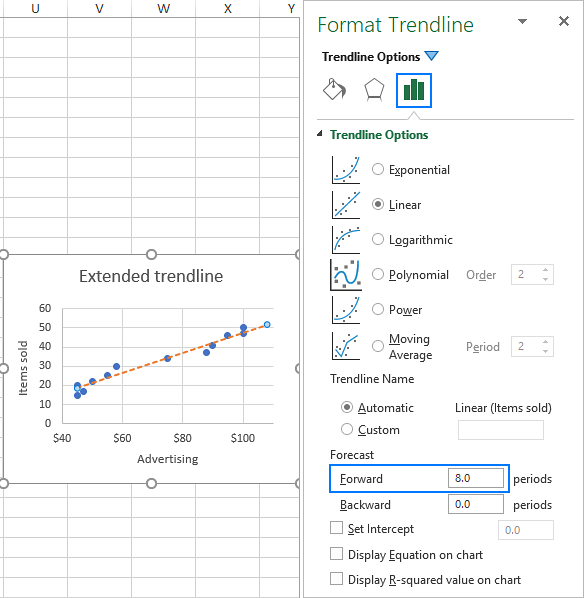Select column Y header
Image resolution: width=585 pixels, height=598 pixels.
291,8
